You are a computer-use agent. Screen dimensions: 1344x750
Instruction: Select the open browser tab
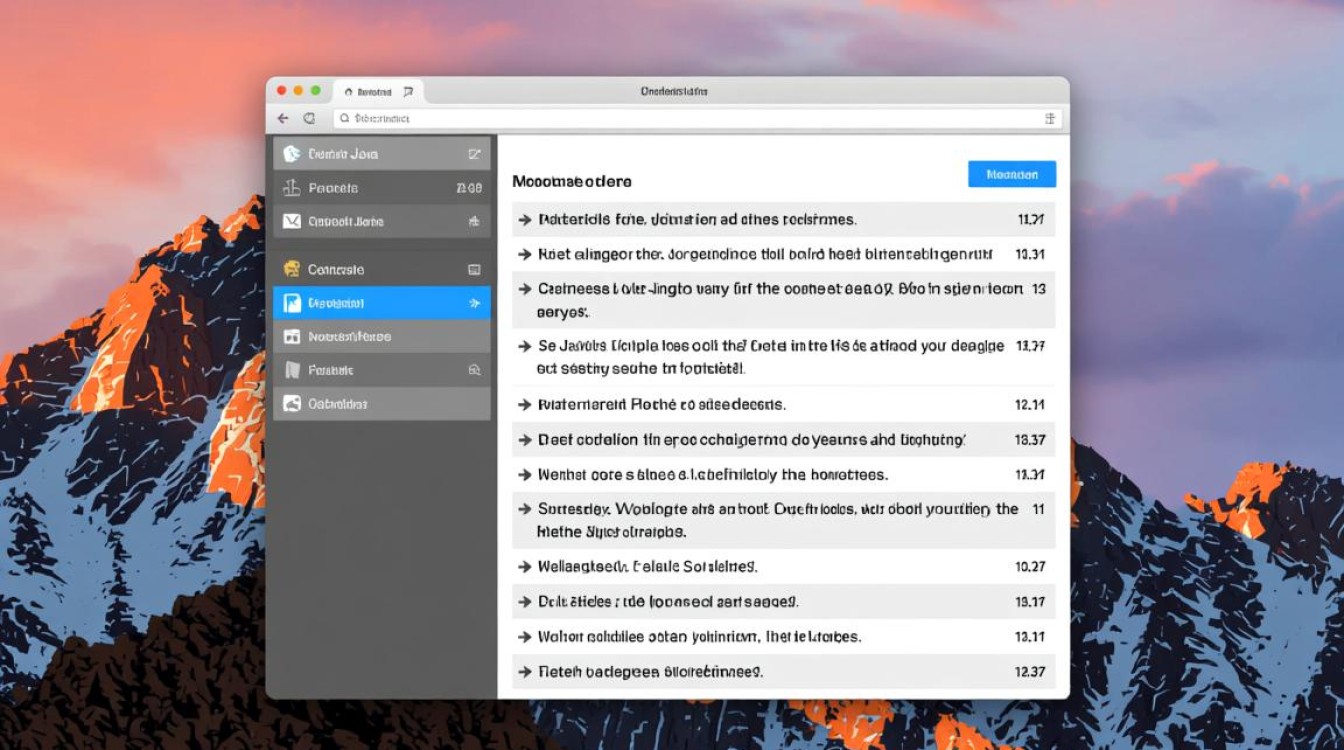pyautogui.click(x=374, y=91)
